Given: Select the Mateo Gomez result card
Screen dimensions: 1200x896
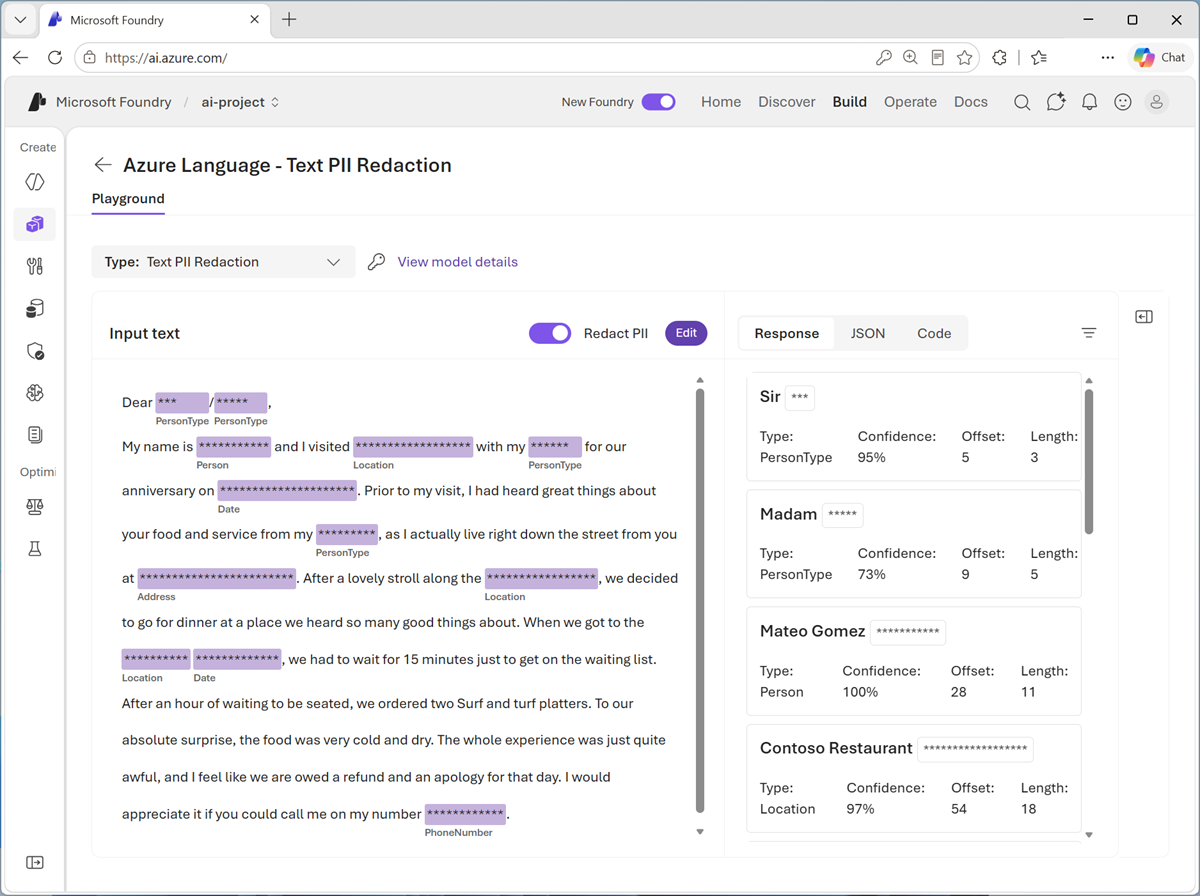Looking at the screenshot, I should coord(914,660).
